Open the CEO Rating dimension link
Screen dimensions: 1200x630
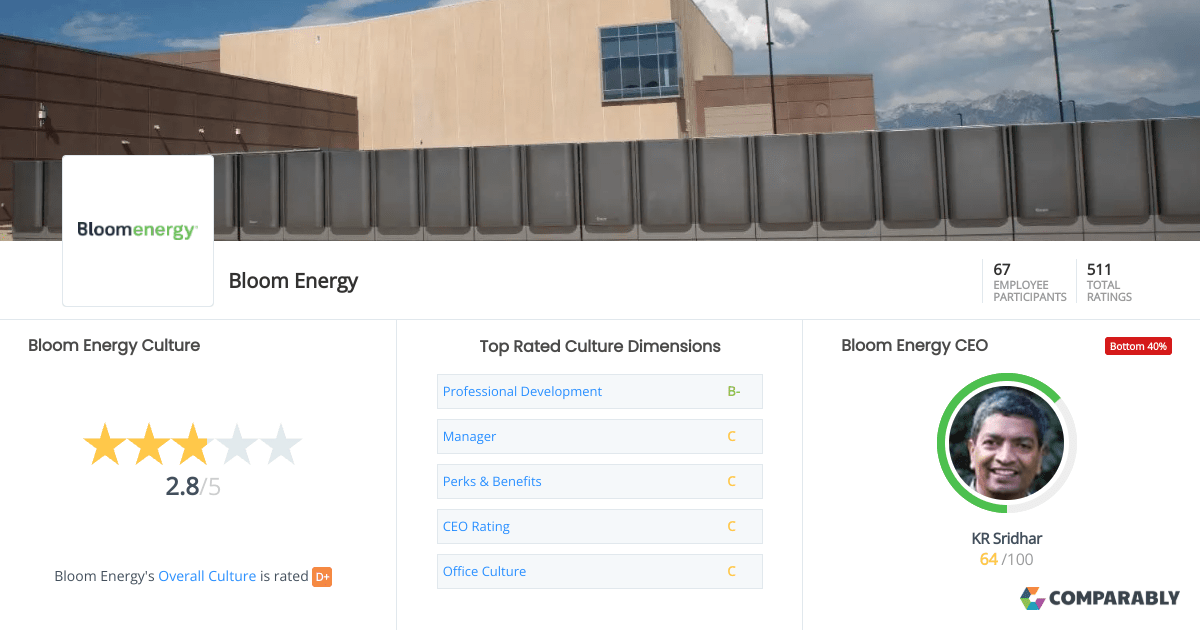tap(476, 526)
